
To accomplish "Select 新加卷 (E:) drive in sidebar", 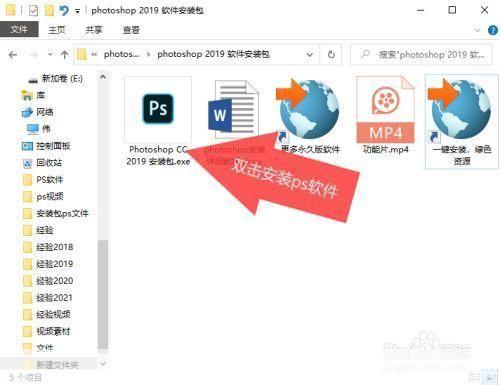I will pyautogui.click(x=55, y=79).
